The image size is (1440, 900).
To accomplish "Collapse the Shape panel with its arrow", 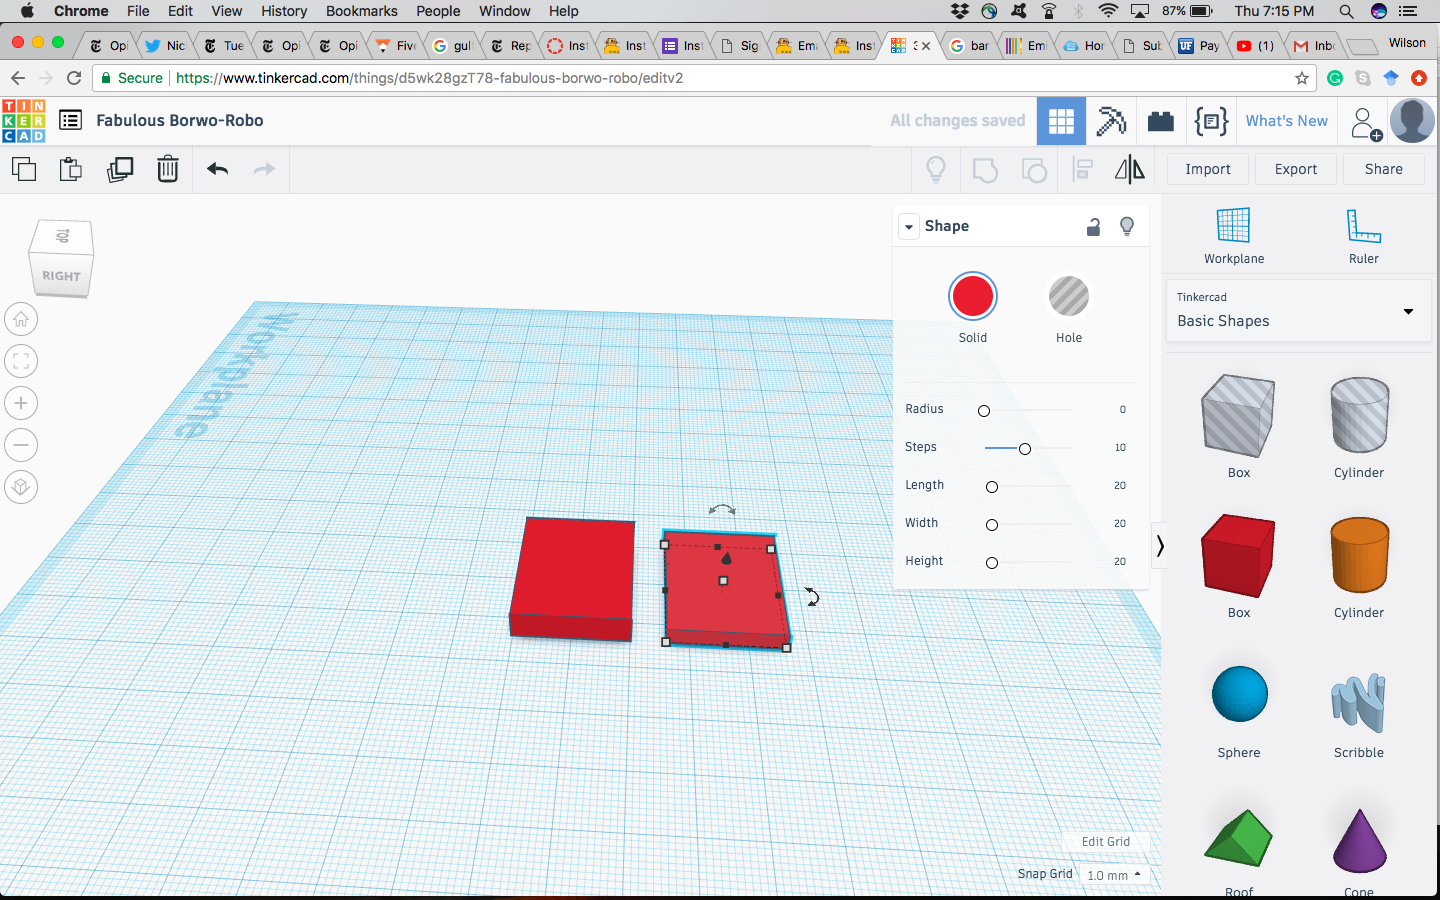I will click(x=909, y=227).
